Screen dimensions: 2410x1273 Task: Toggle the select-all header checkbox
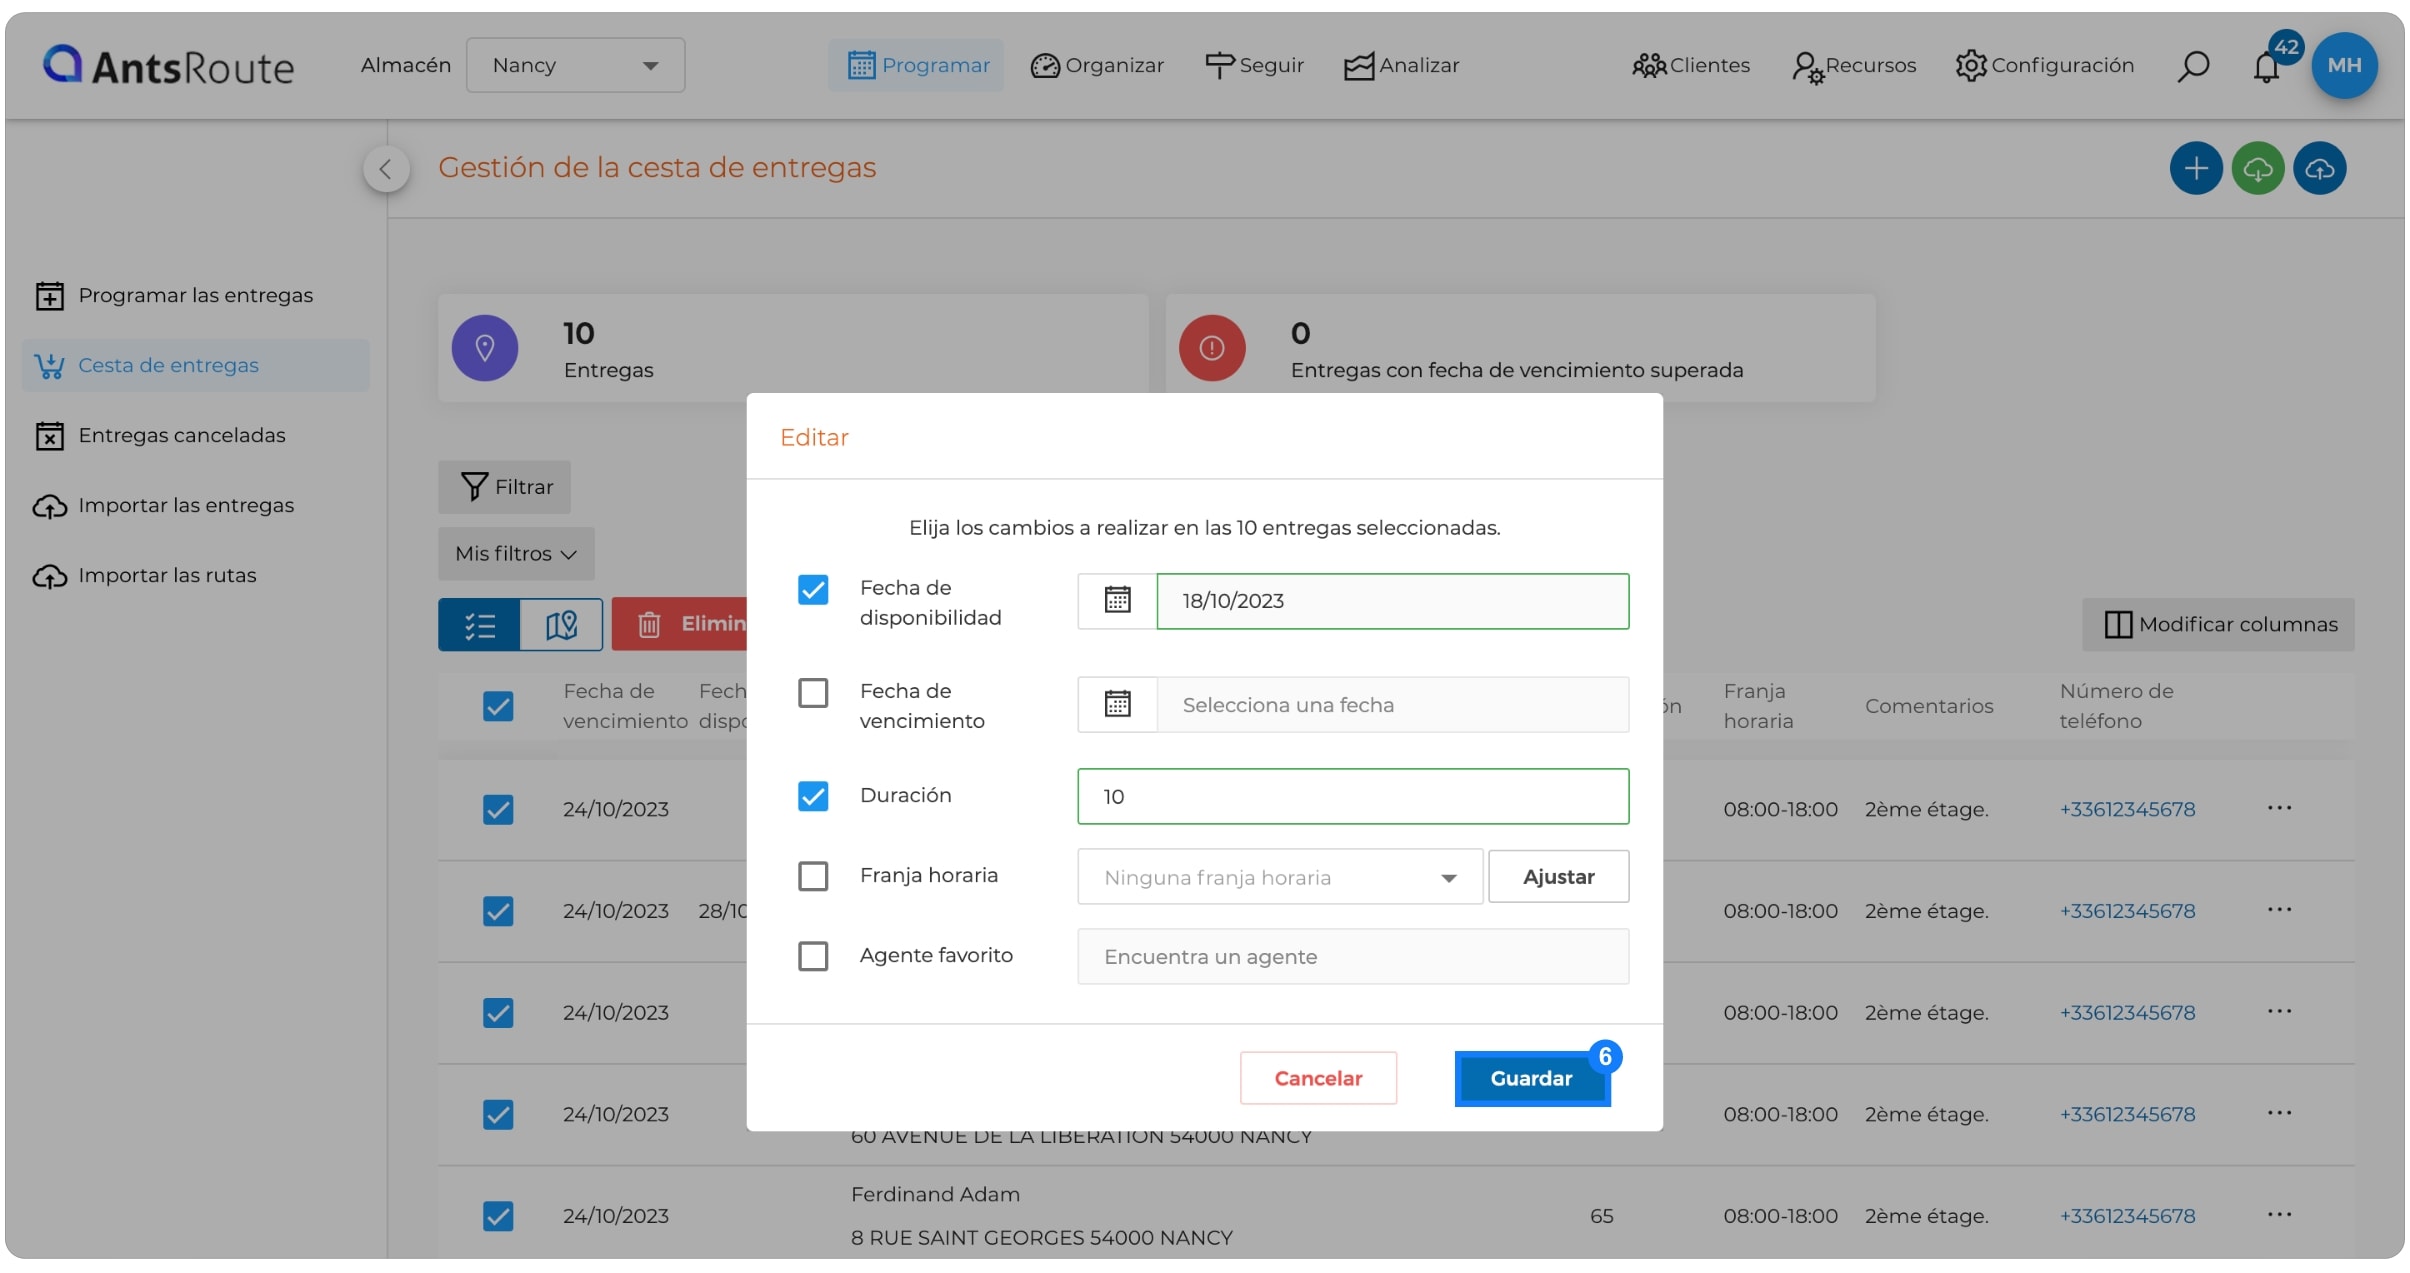[x=498, y=706]
